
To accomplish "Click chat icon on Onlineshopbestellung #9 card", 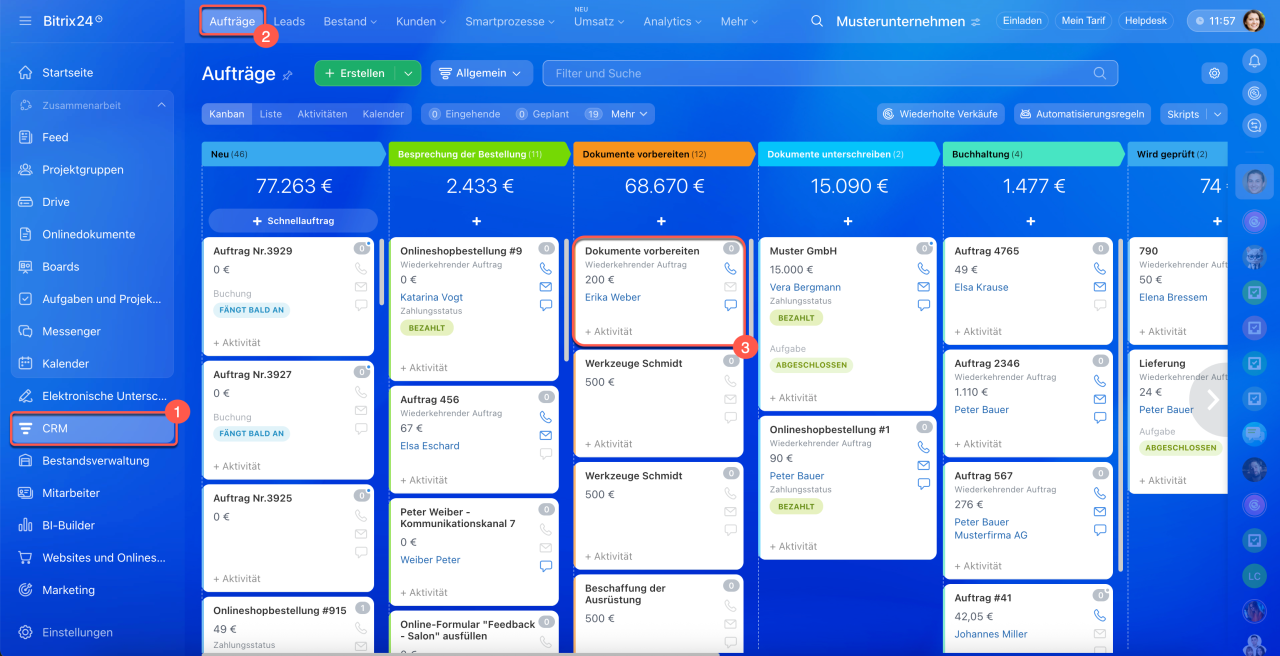I will pos(545,305).
